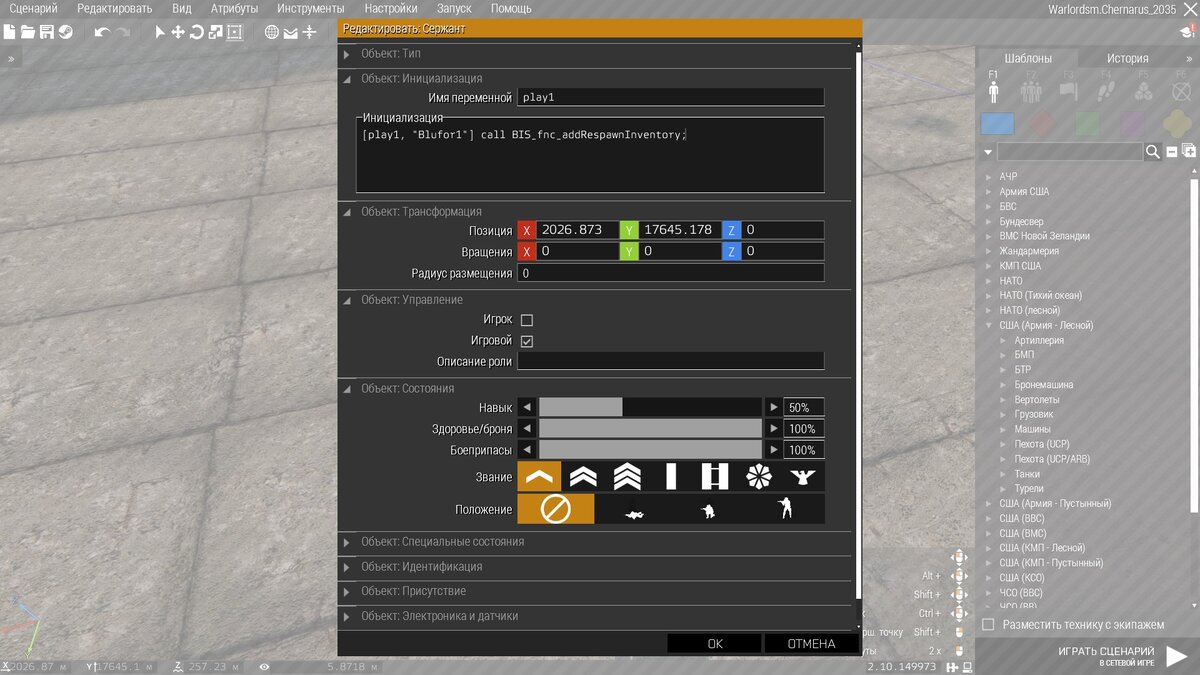Save scenario with the floppy disk icon
This screenshot has height=675, width=1200.
click(46, 32)
